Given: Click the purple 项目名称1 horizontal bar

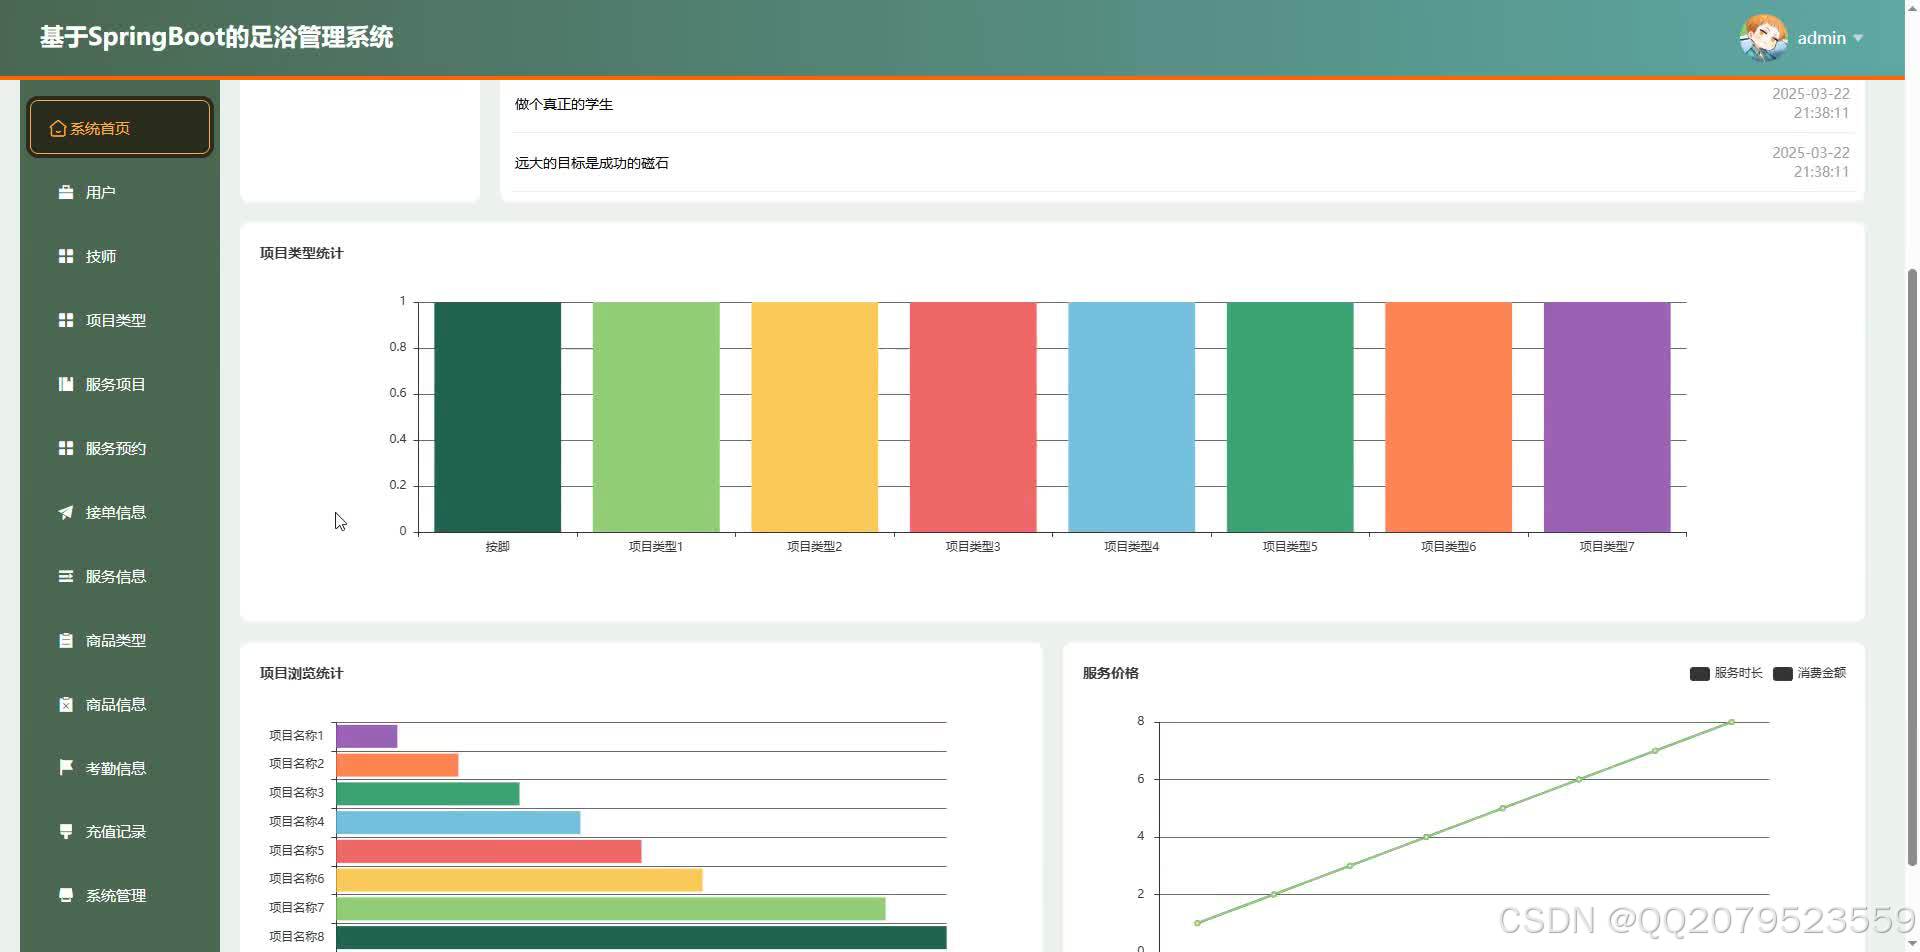Looking at the screenshot, I should [367, 736].
